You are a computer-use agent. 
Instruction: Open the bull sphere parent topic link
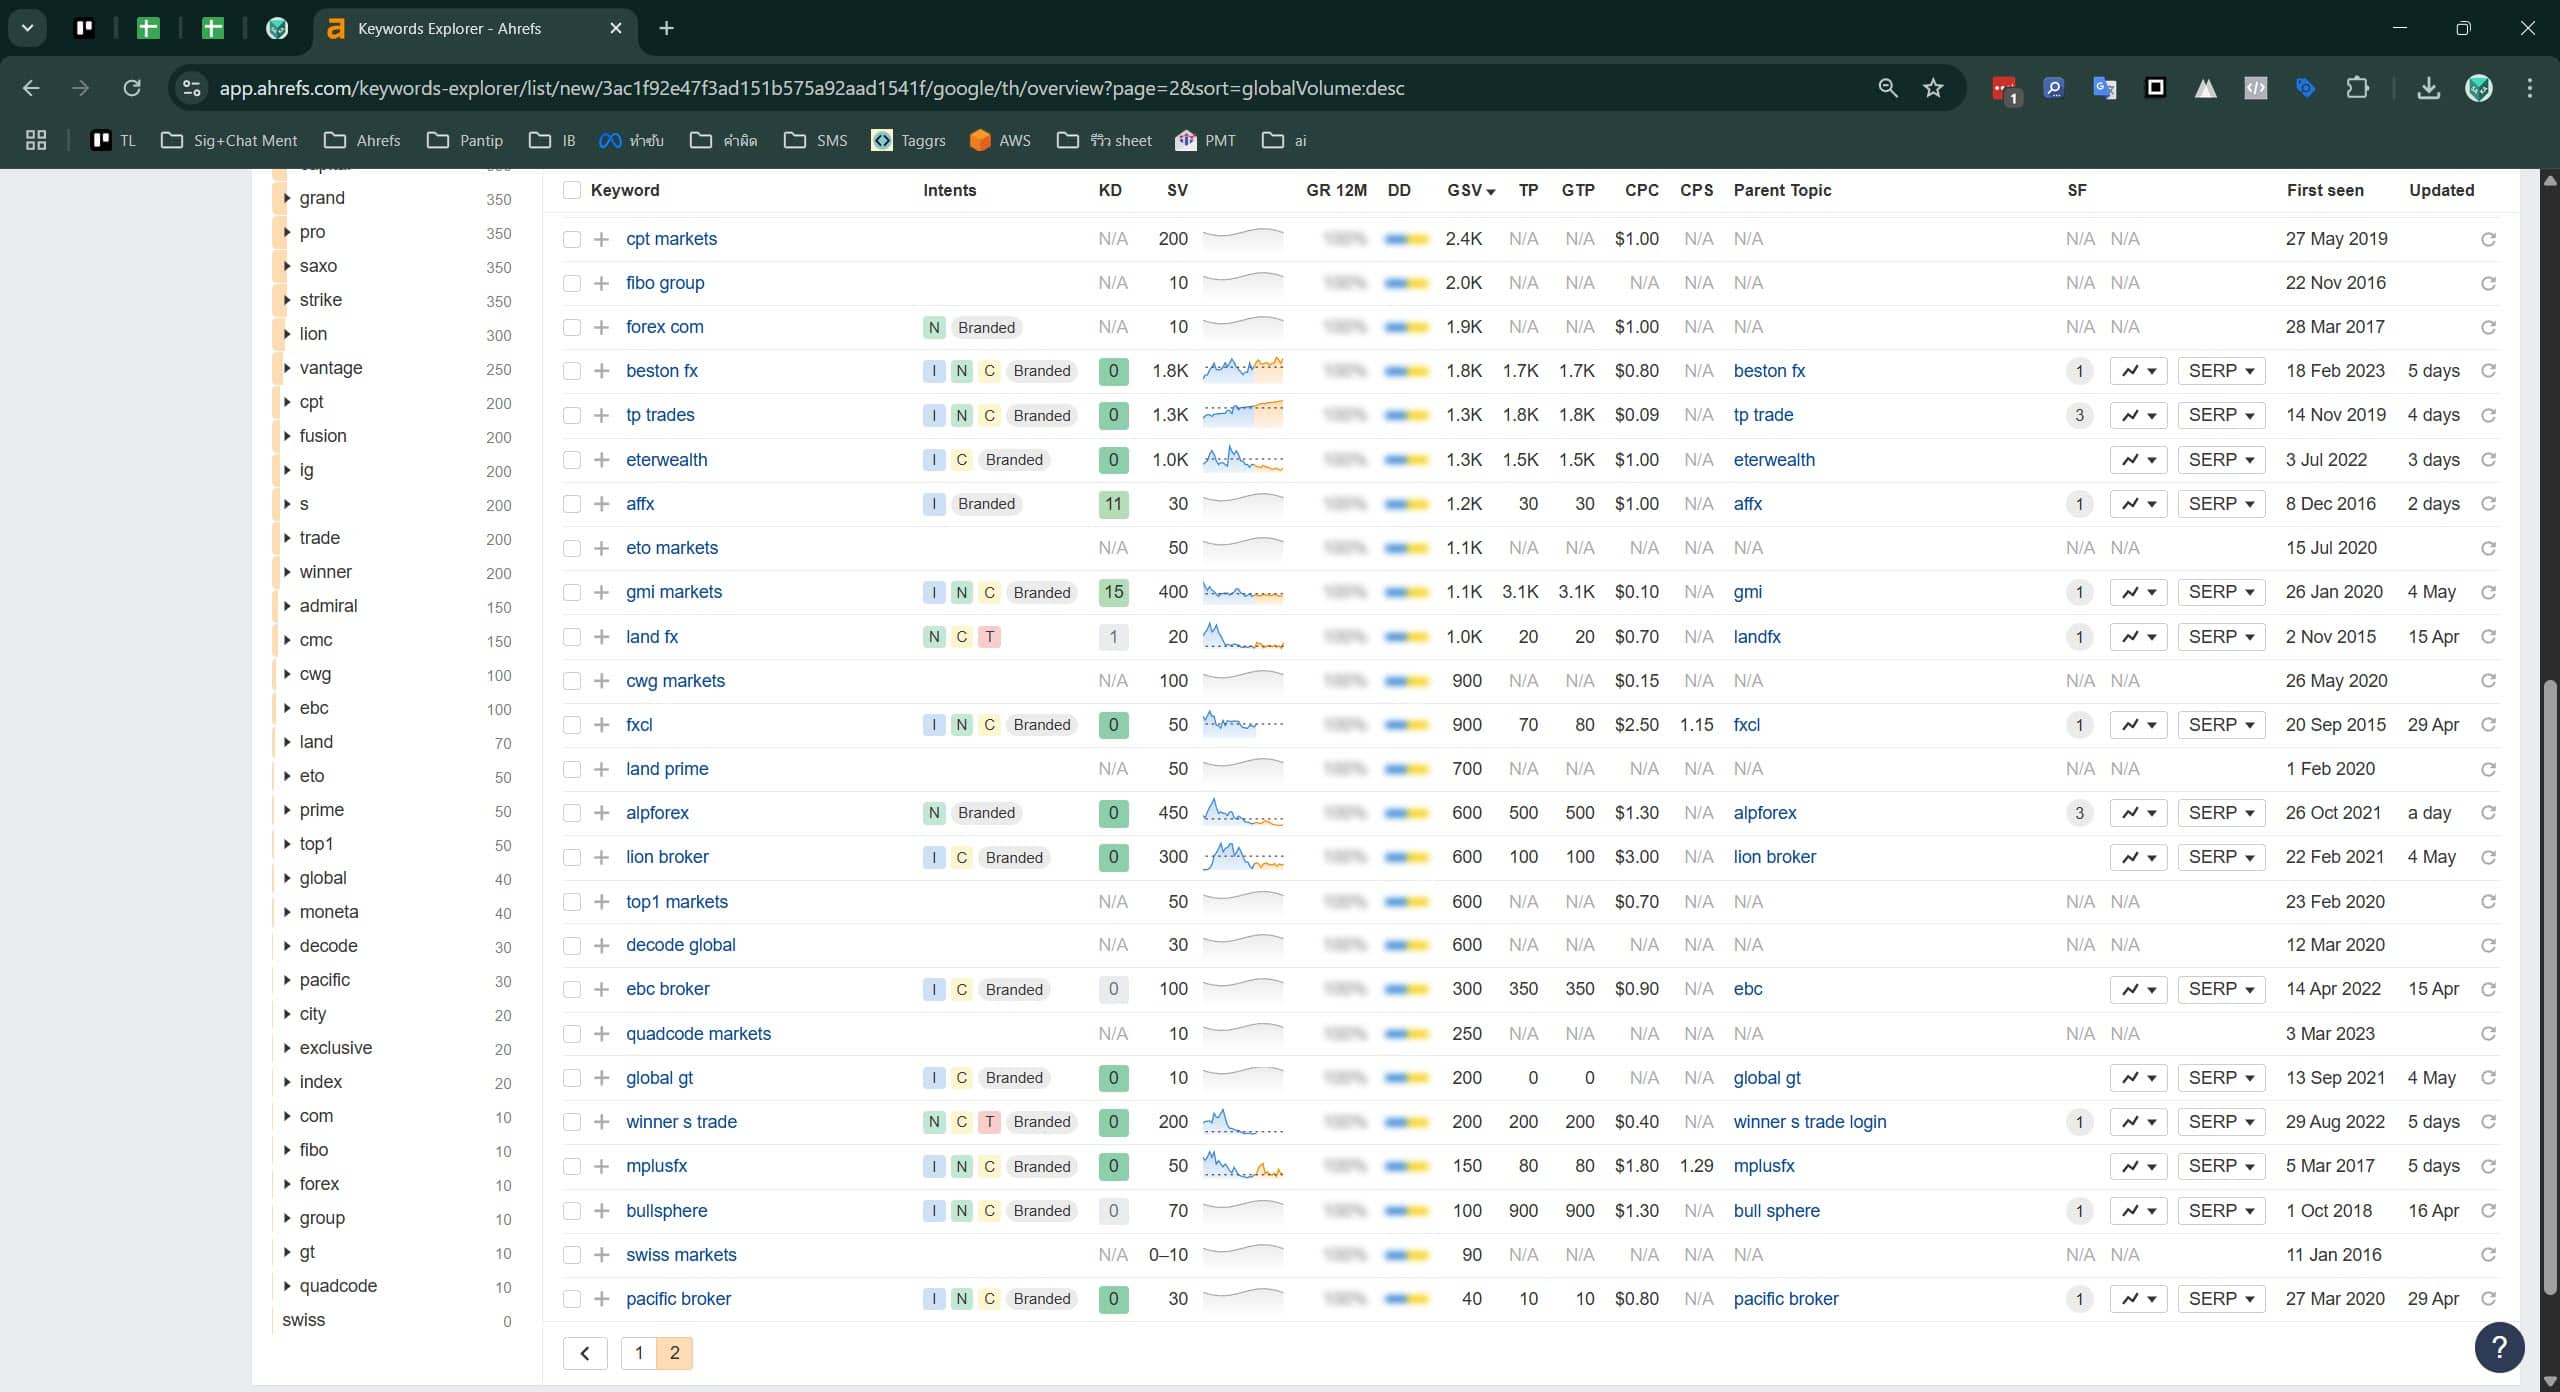(x=1776, y=1211)
